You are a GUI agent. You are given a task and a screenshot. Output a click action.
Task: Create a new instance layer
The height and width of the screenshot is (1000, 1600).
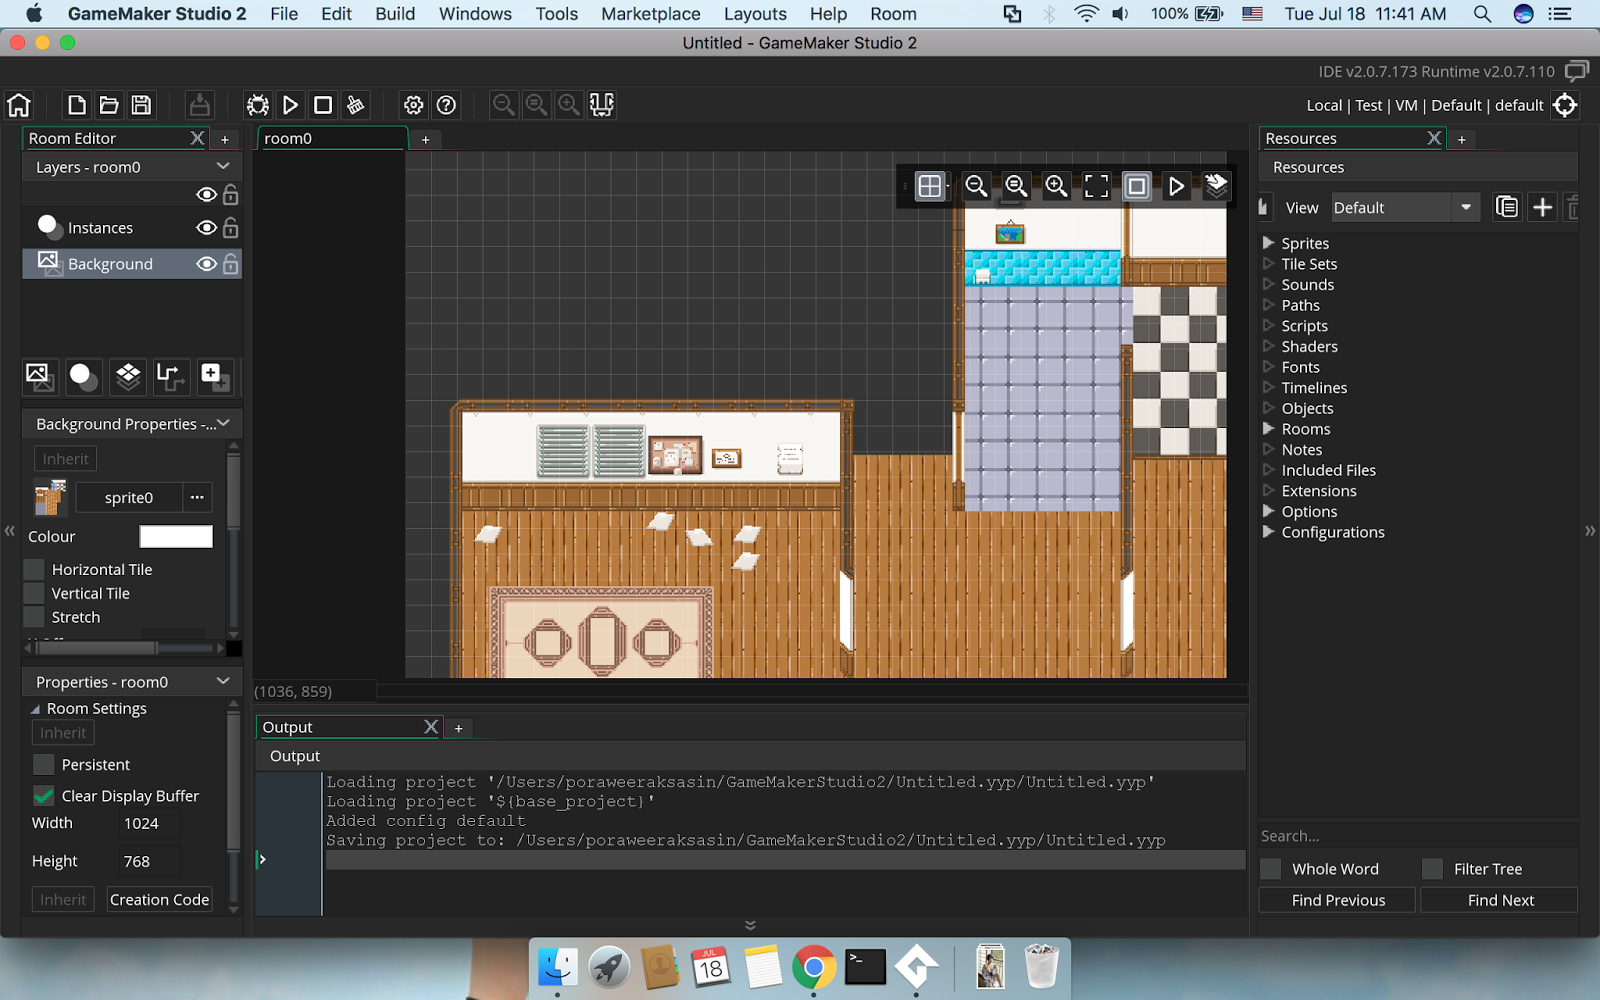83,377
